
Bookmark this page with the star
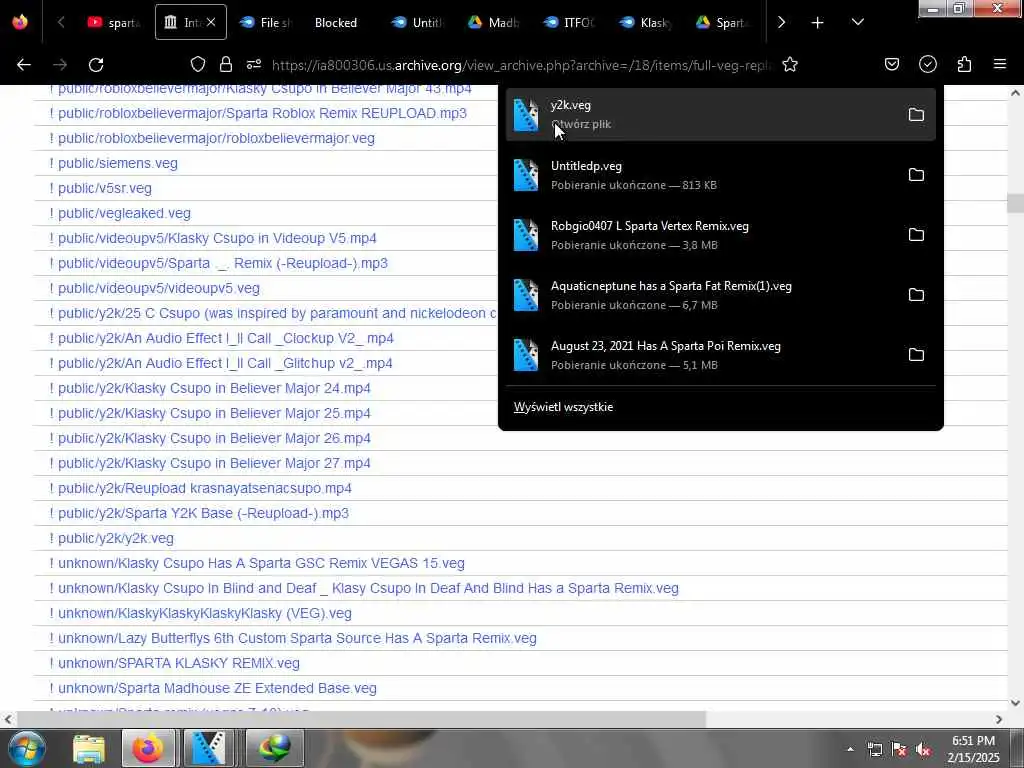coord(790,65)
